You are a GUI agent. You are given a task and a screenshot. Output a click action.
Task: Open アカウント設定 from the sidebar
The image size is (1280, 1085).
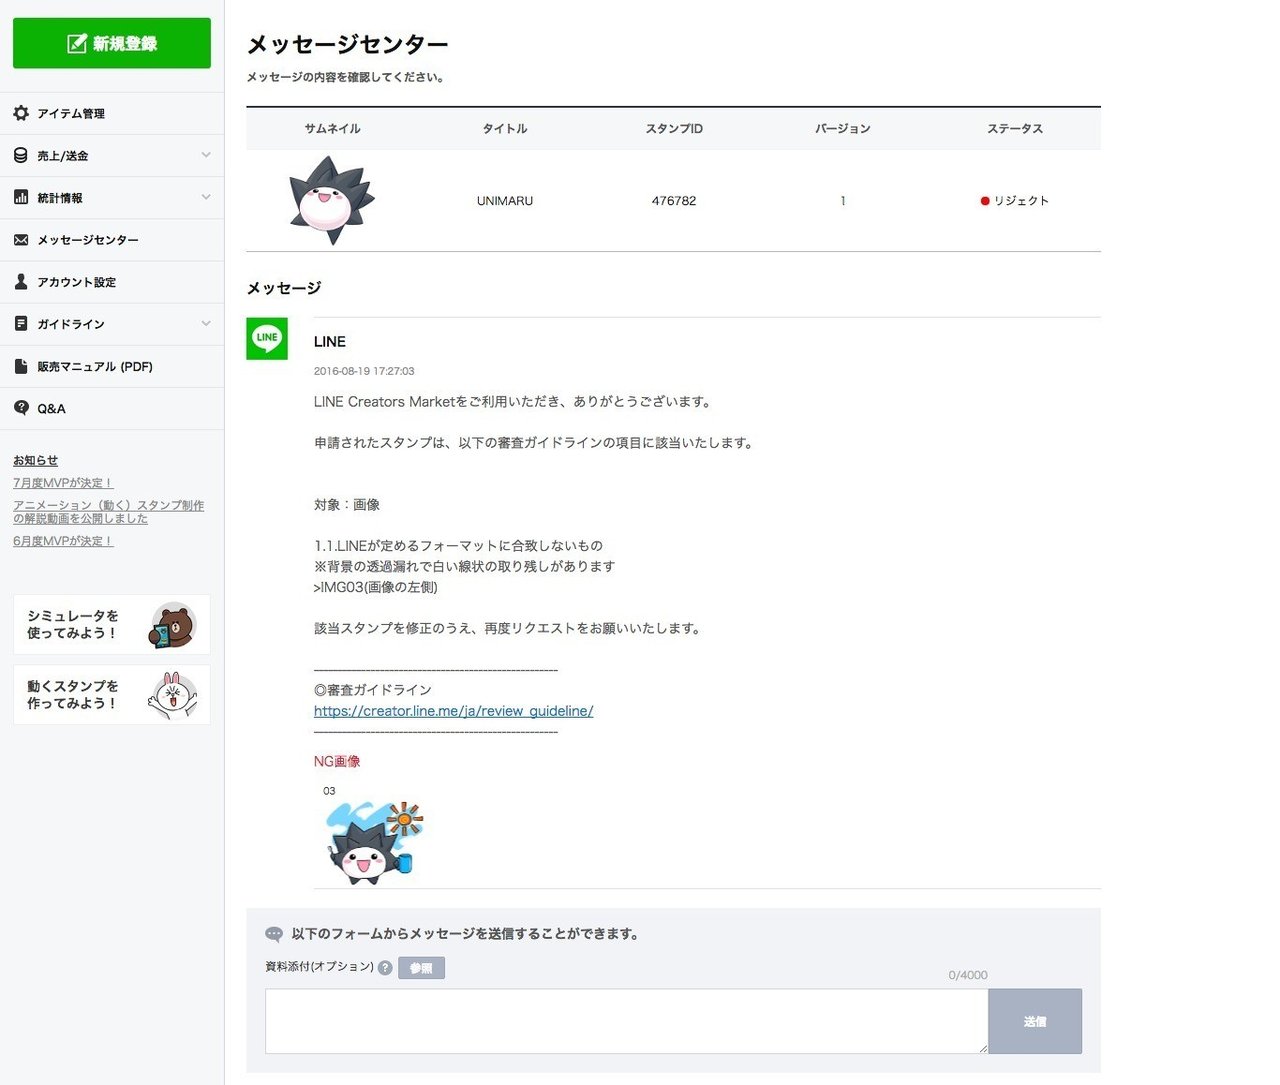click(x=78, y=281)
